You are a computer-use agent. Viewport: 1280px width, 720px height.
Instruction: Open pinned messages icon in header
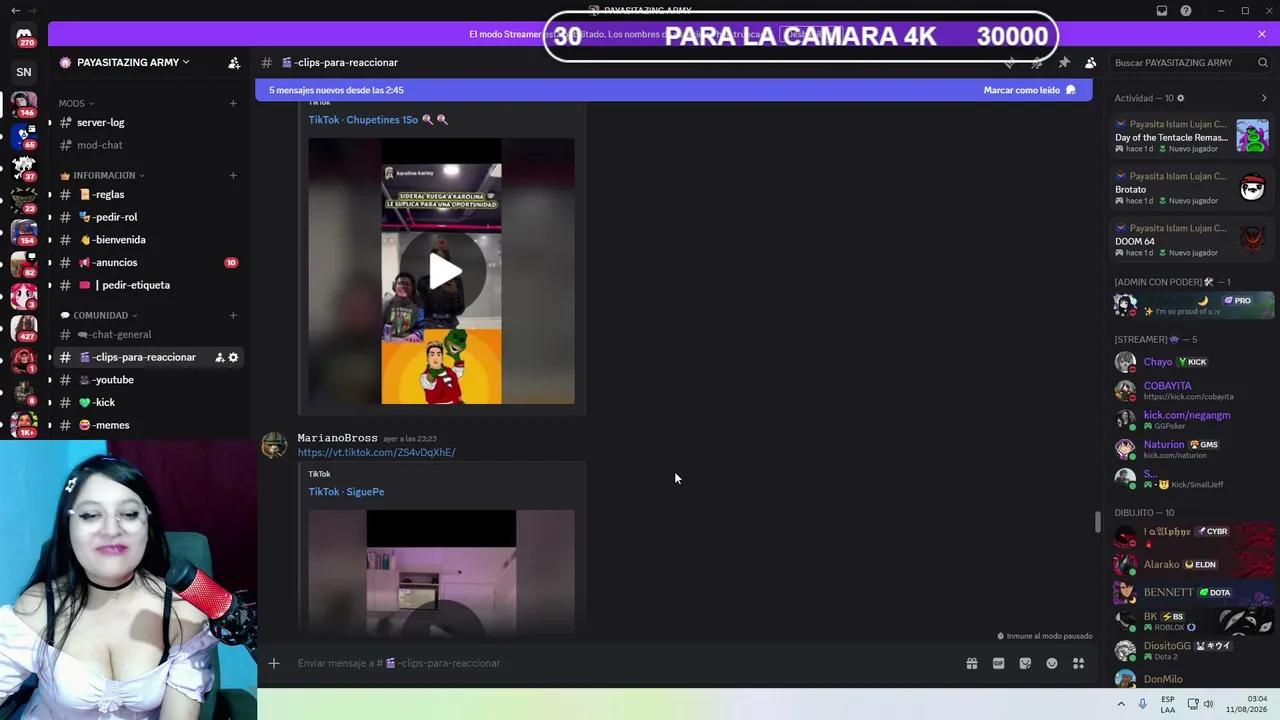pyautogui.click(x=1064, y=62)
